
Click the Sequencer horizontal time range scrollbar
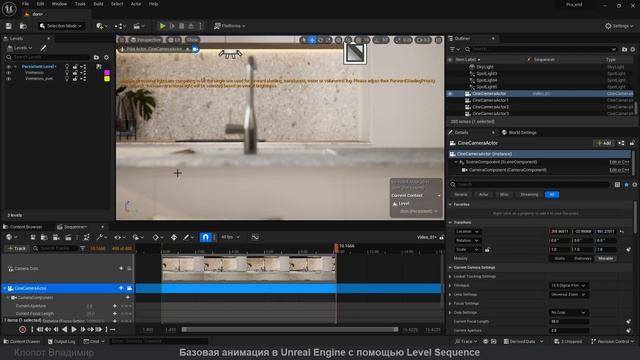point(290,329)
